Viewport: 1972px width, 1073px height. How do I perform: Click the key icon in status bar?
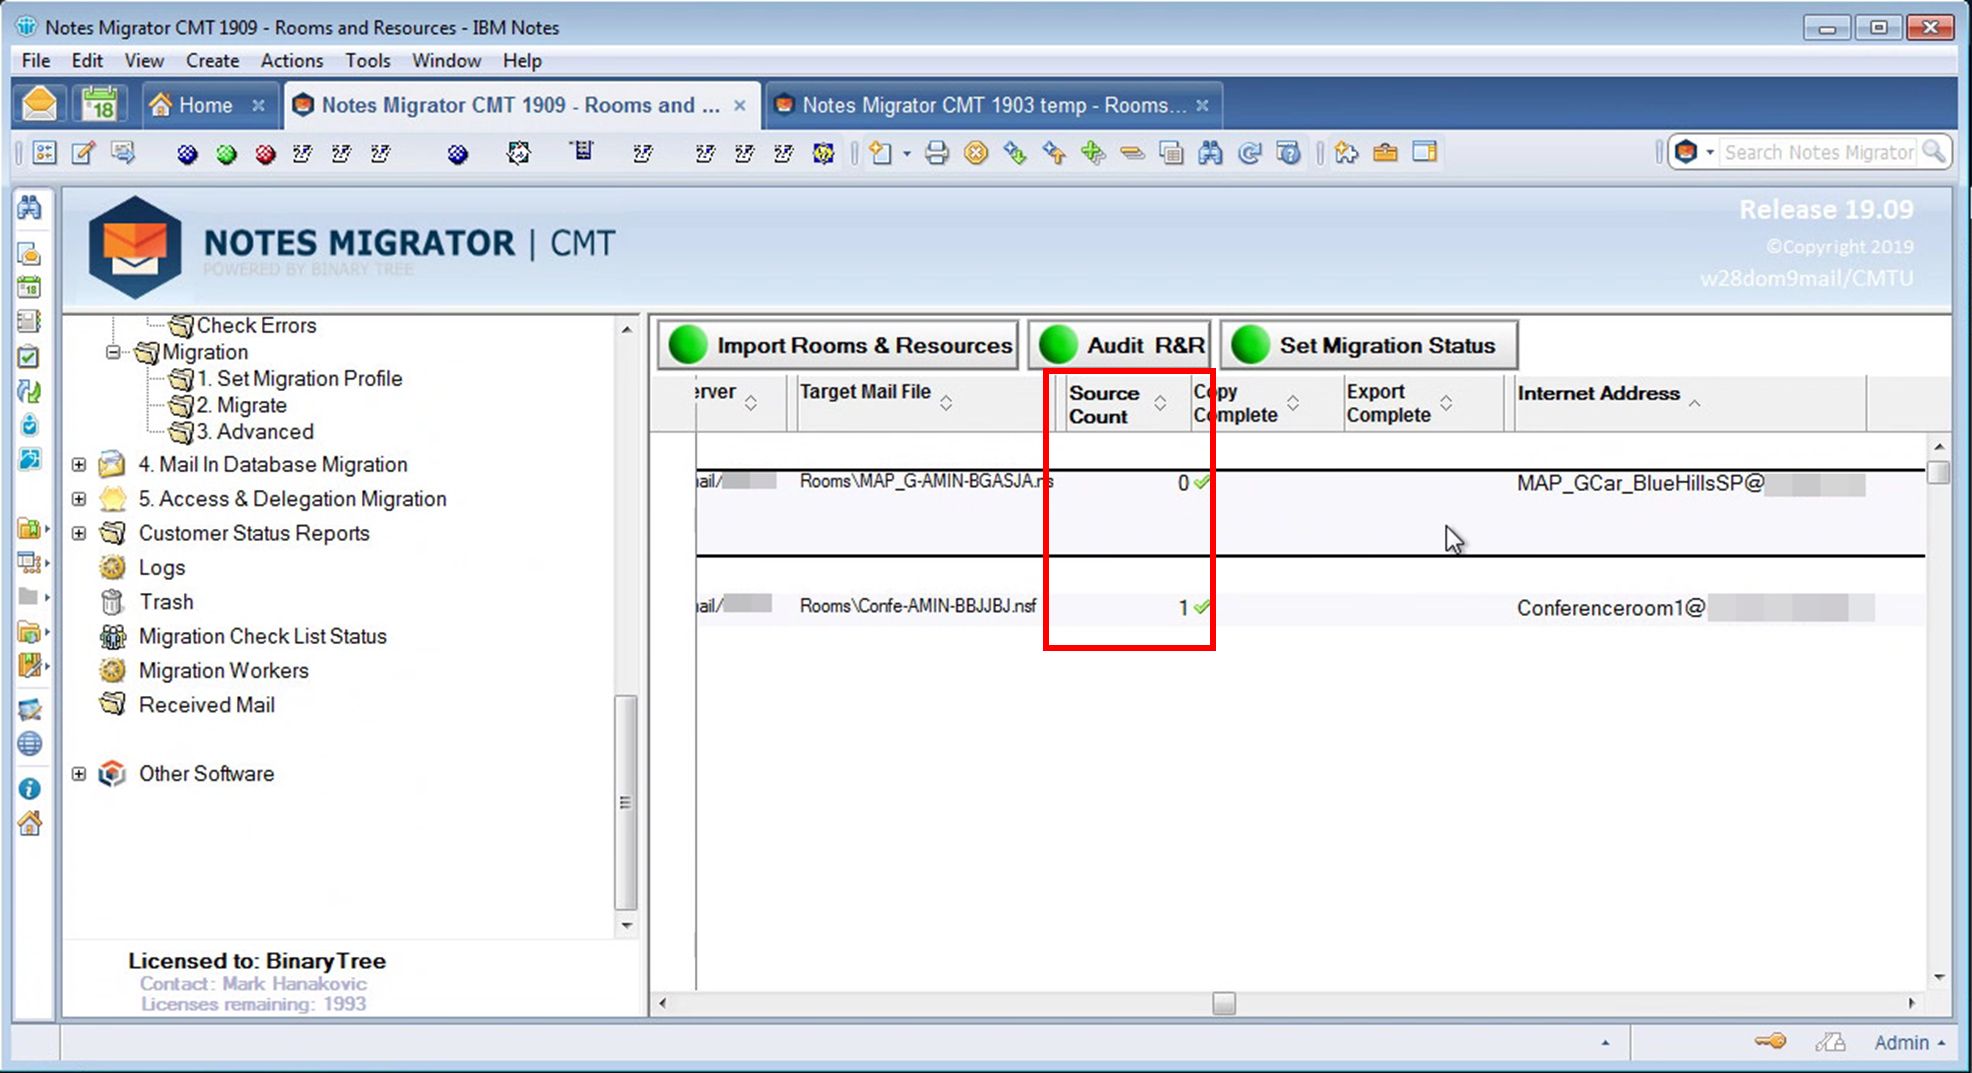tap(1770, 1042)
